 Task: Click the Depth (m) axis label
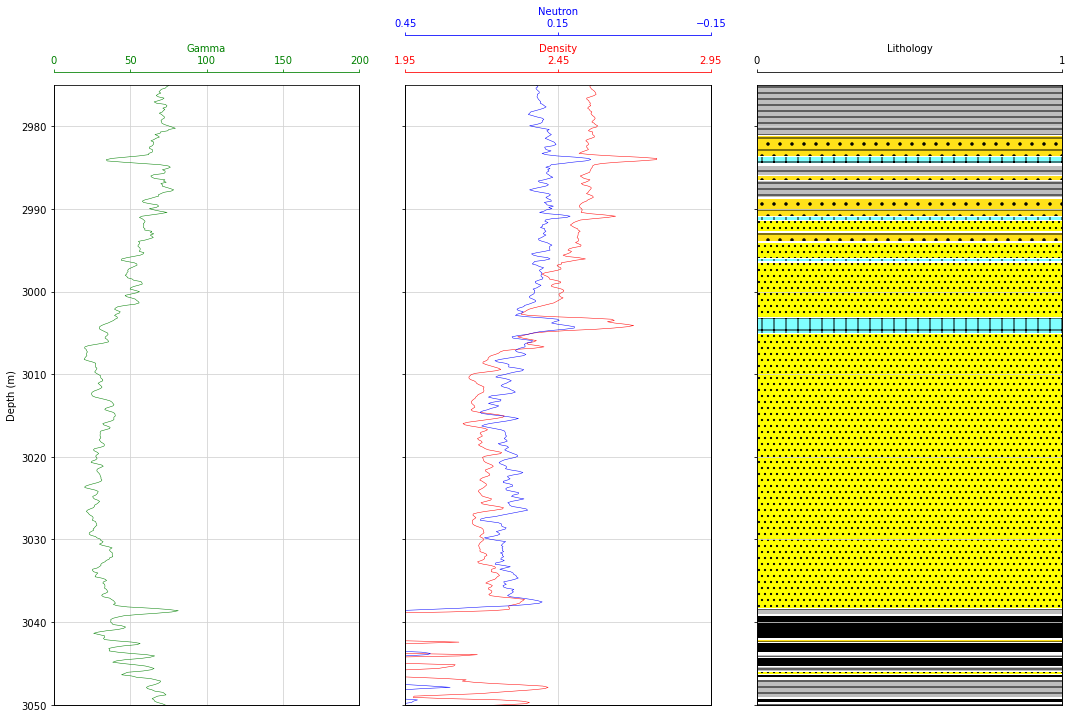point(10,395)
